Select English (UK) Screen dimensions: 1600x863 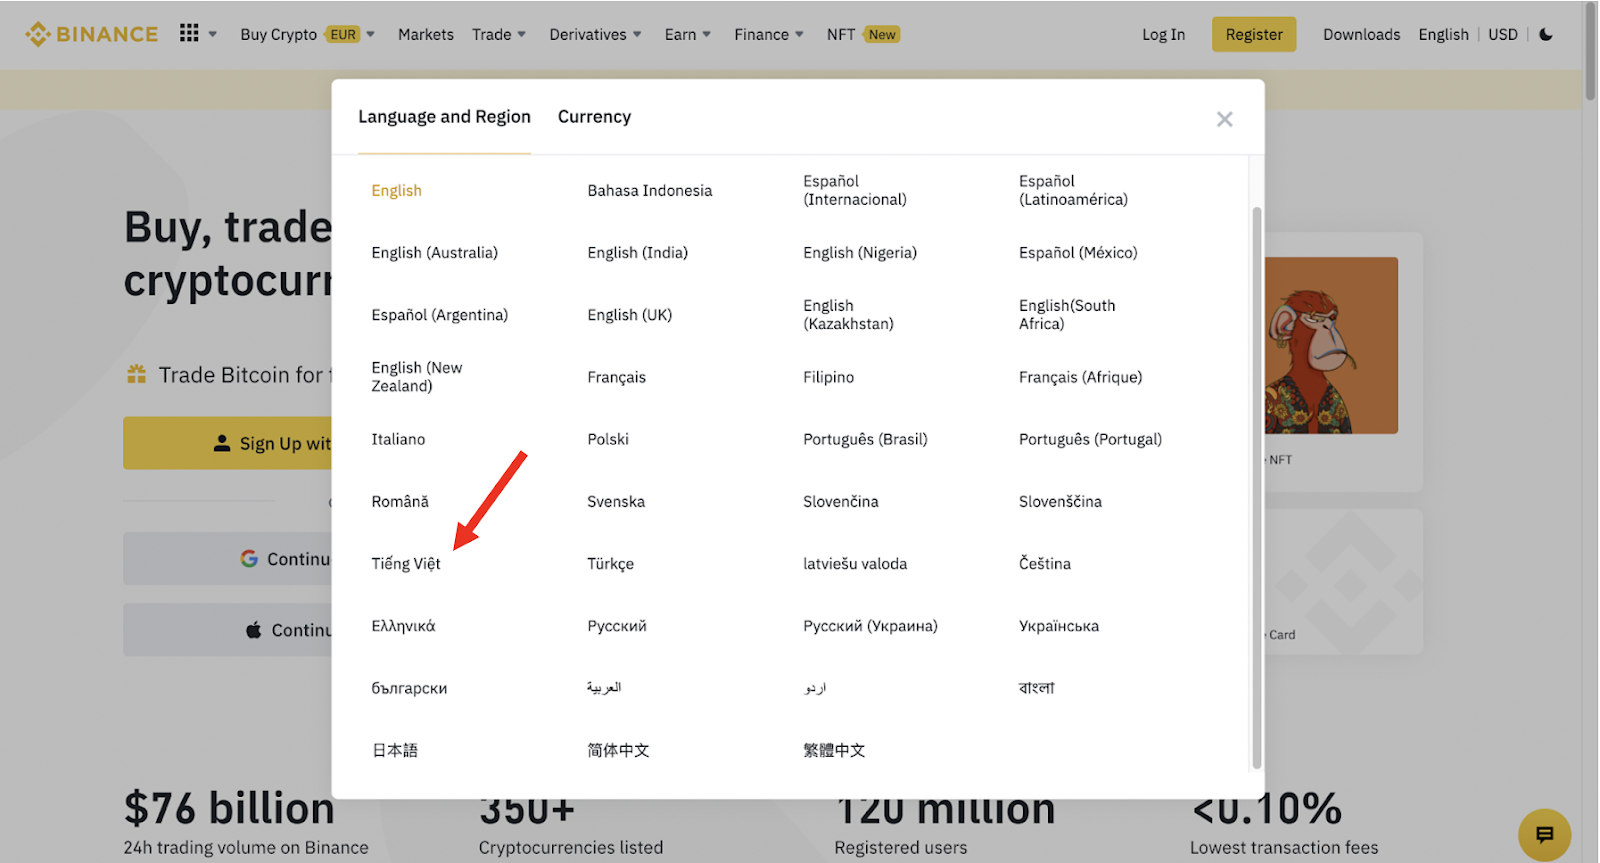(630, 315)
